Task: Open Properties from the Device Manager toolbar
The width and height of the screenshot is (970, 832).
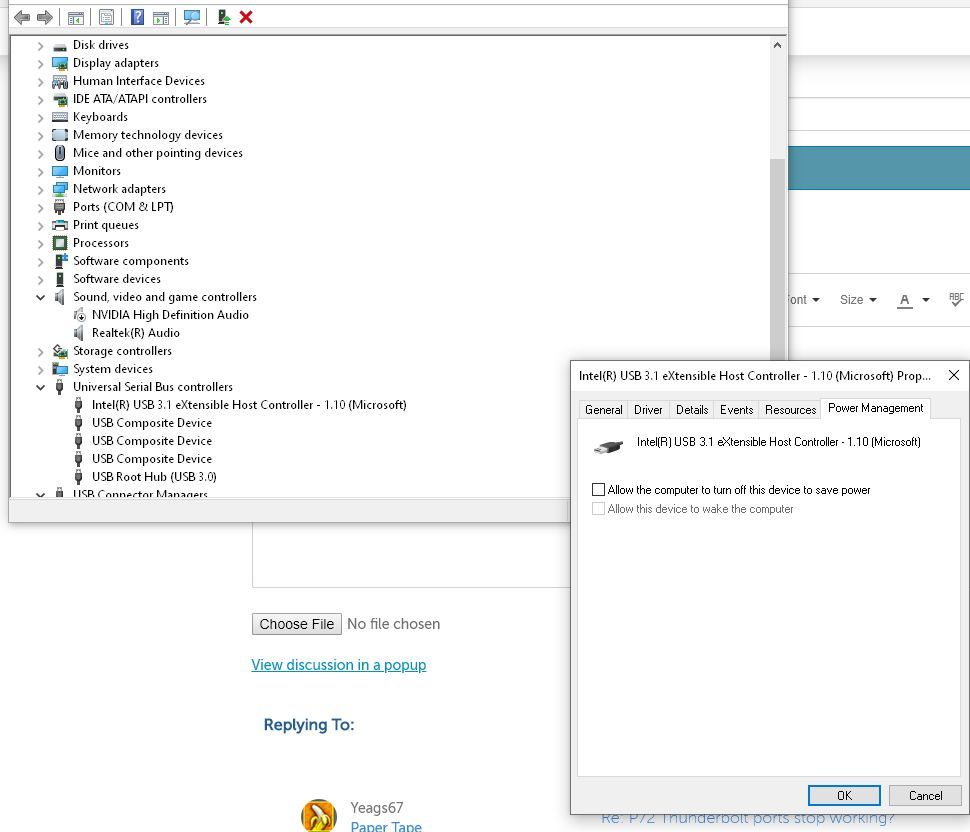Action: [x=106, y=17]
